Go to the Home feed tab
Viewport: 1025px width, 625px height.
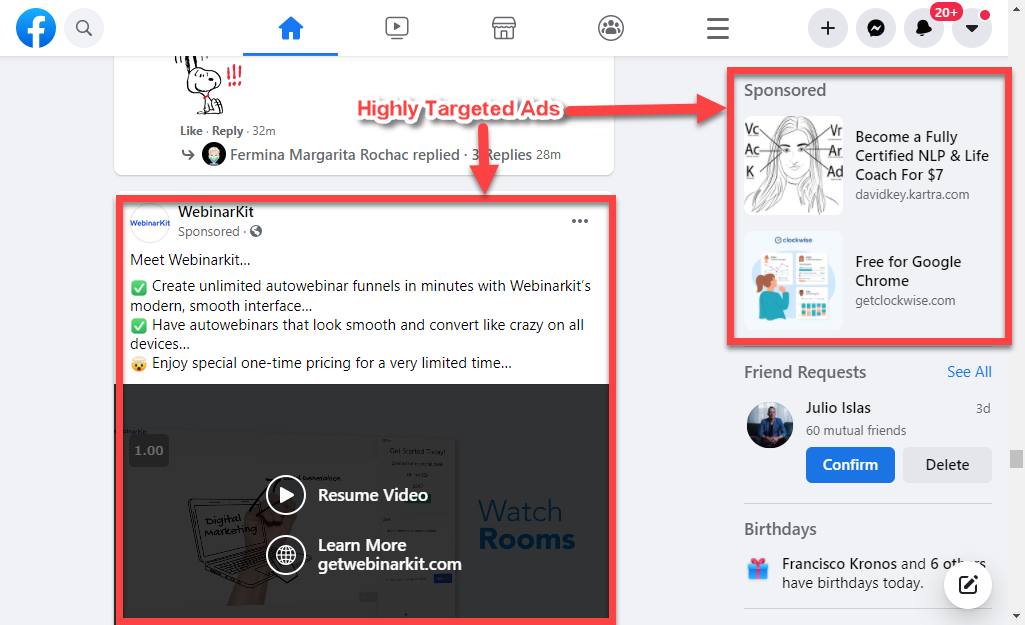coord(290,28)
